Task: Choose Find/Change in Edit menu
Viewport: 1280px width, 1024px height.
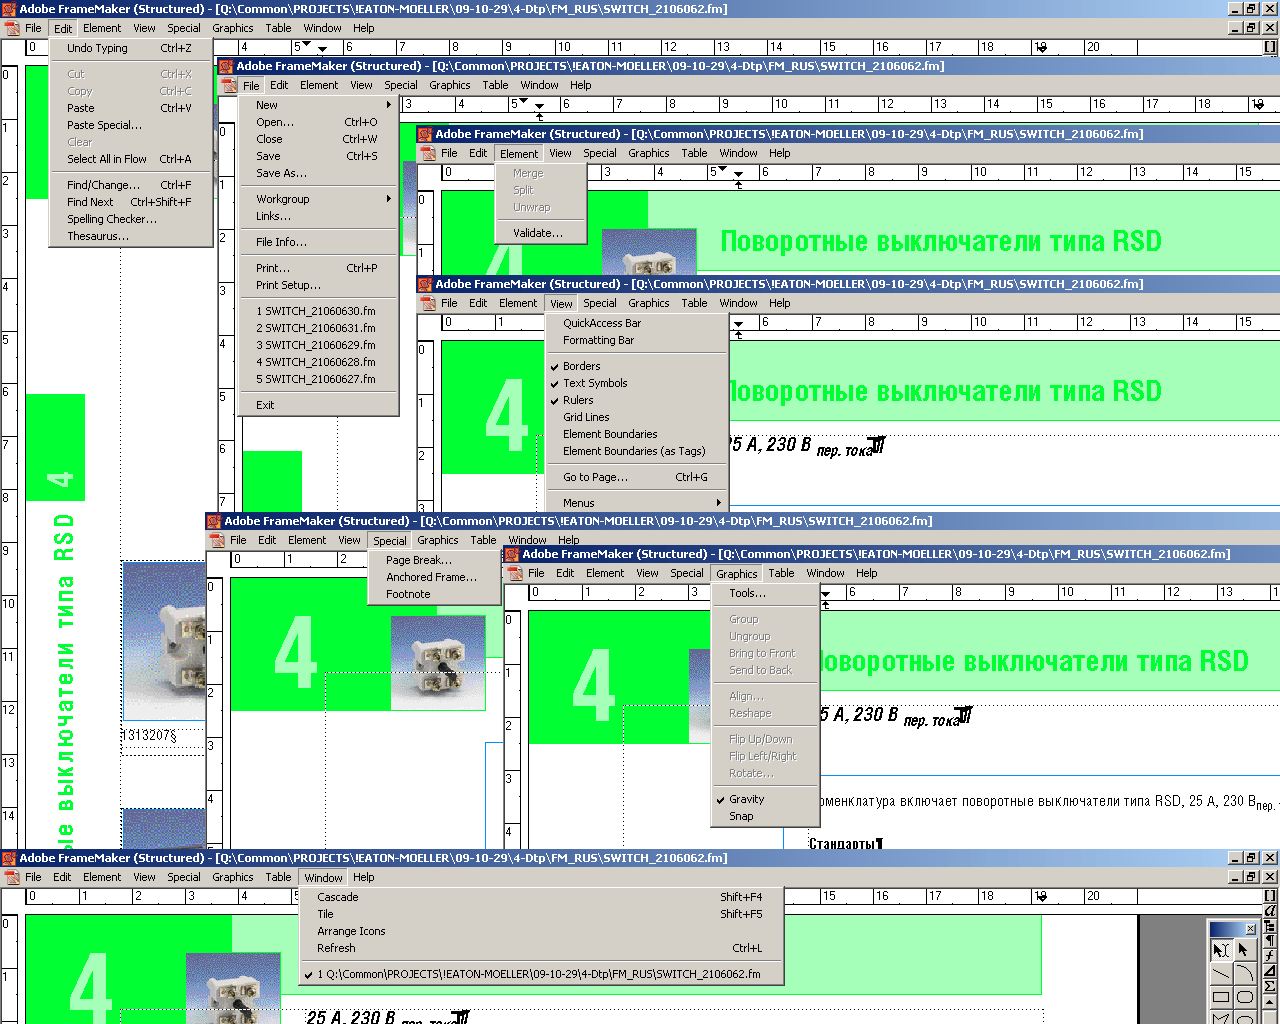Action: tap(130, 185)
